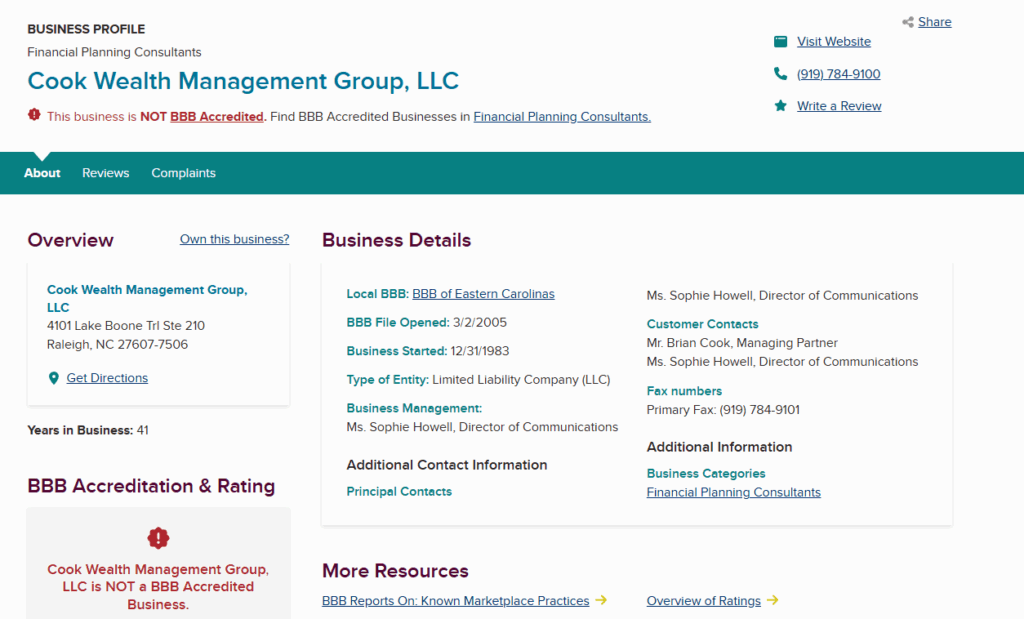Image resolution: width=1024 pixels, height=619 pixels.
Task: Open the Overview of Ratings link
Action: tap(703, 601)
